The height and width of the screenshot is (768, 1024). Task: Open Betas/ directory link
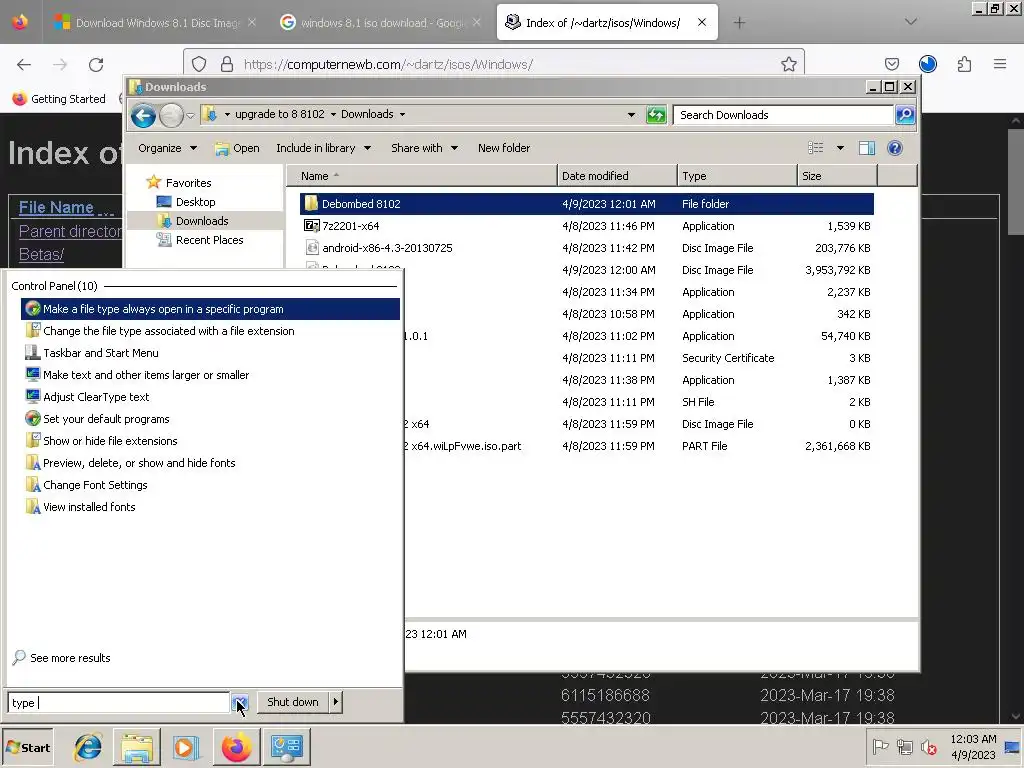coord(41,255)
